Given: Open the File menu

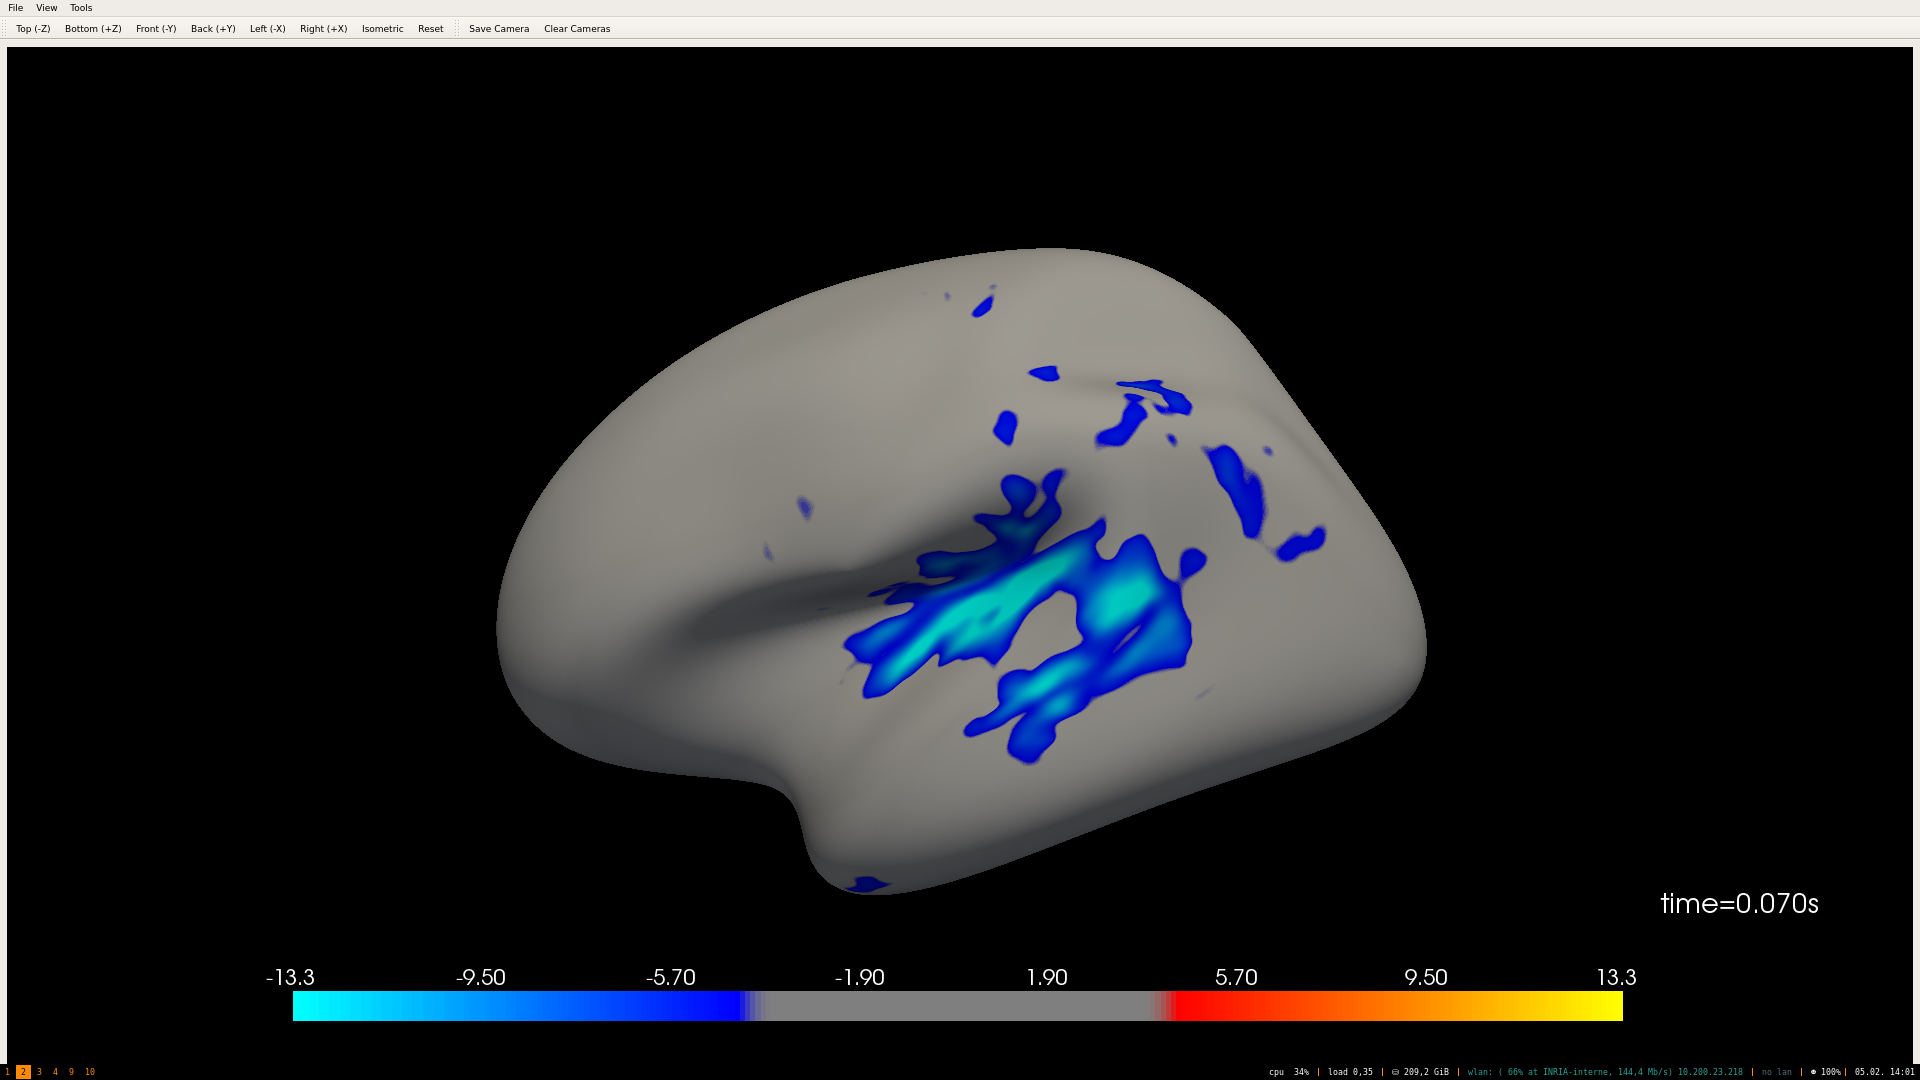Looking at the screenshot, I should click(x=15, y=8).
